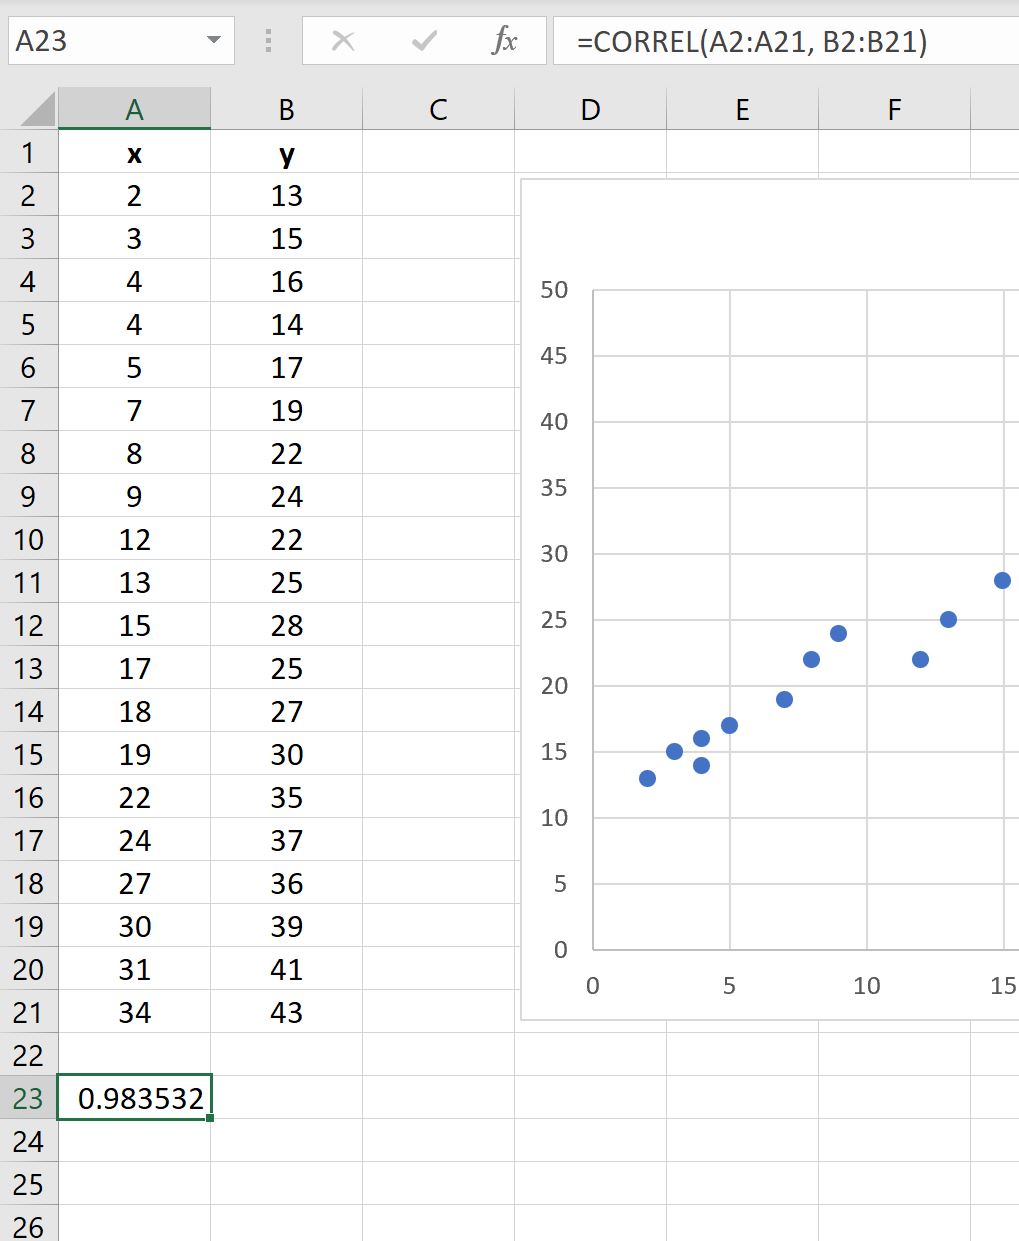Screen dimensions: 1019x1241
Task: Select the cell containing 0.983532
Action: tap(134, 1097)
